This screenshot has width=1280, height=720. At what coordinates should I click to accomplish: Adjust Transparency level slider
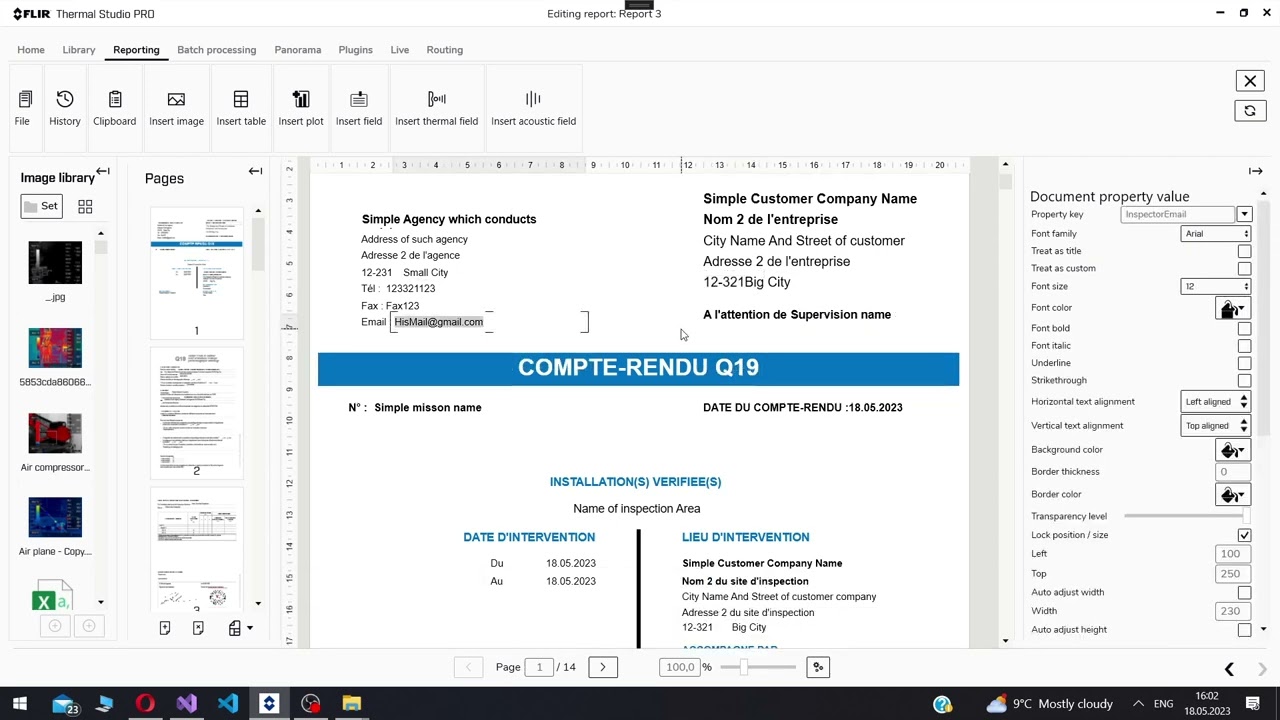click(x=1187, y=516)
